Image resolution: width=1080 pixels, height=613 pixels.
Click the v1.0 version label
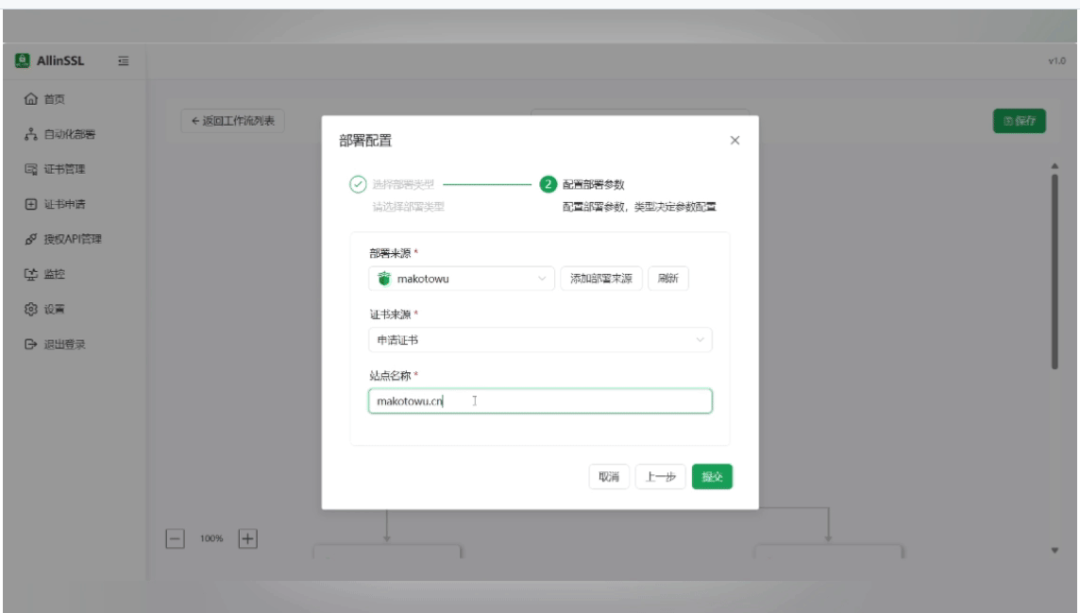pos(1057,61)
